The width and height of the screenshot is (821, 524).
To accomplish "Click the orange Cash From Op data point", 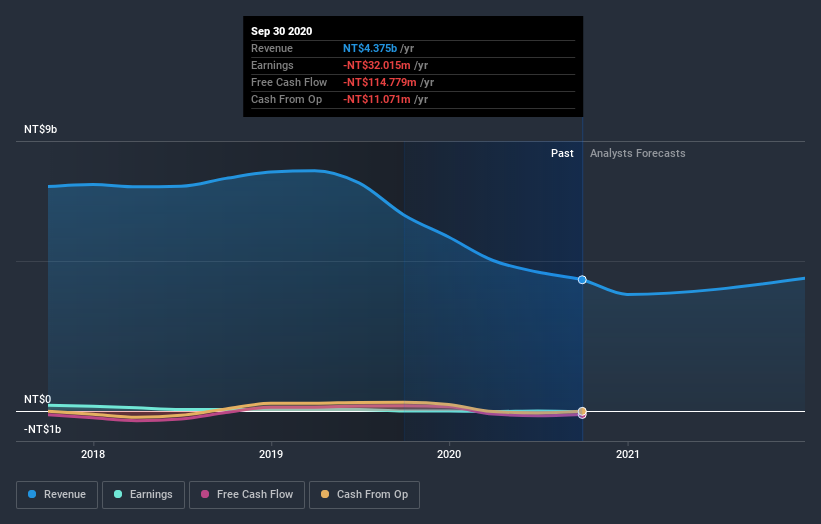I will [582, 411].
